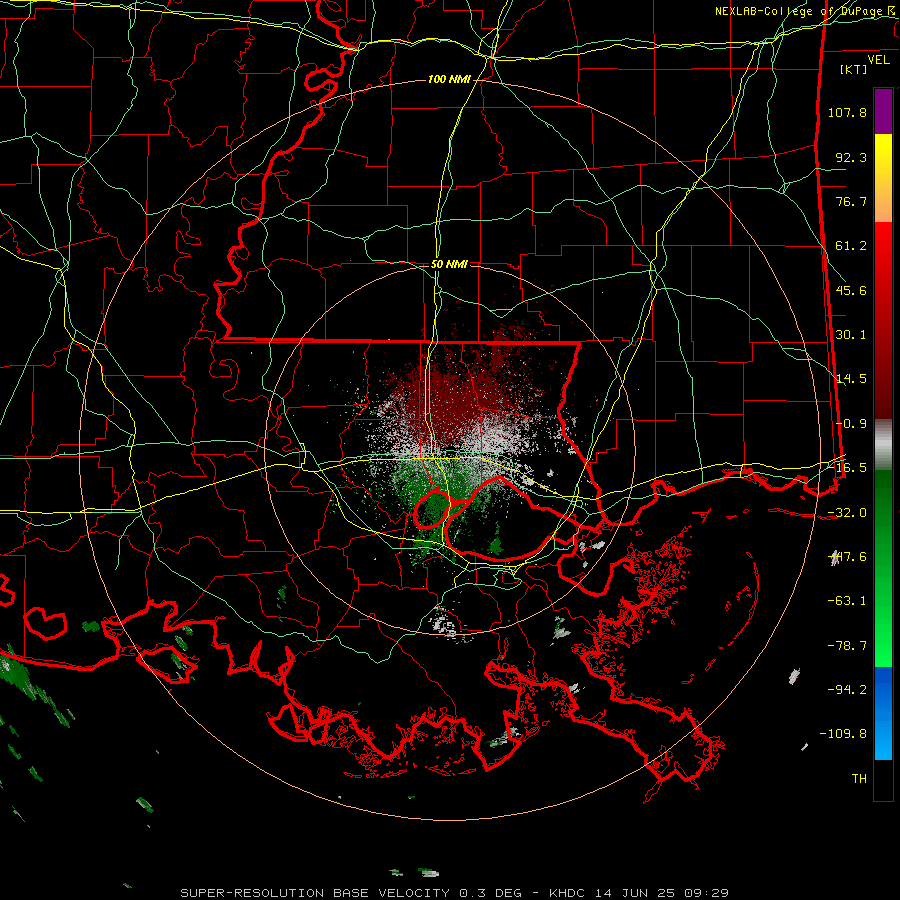Click the 100 NMI range ring label
Image resolution: width=900 pixels, height=900 pixels.
[448, 79]
